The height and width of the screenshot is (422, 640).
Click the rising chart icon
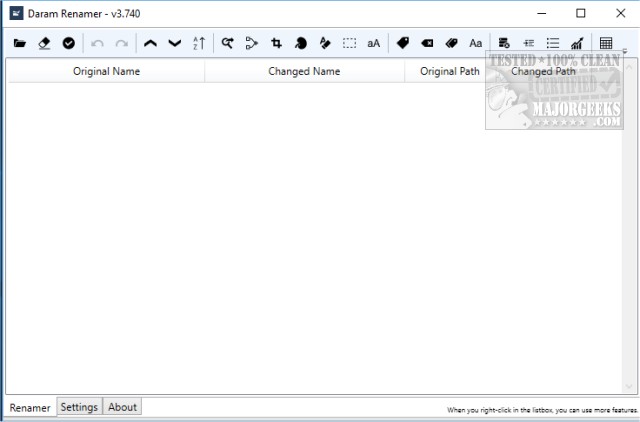(x=577, y=43)
